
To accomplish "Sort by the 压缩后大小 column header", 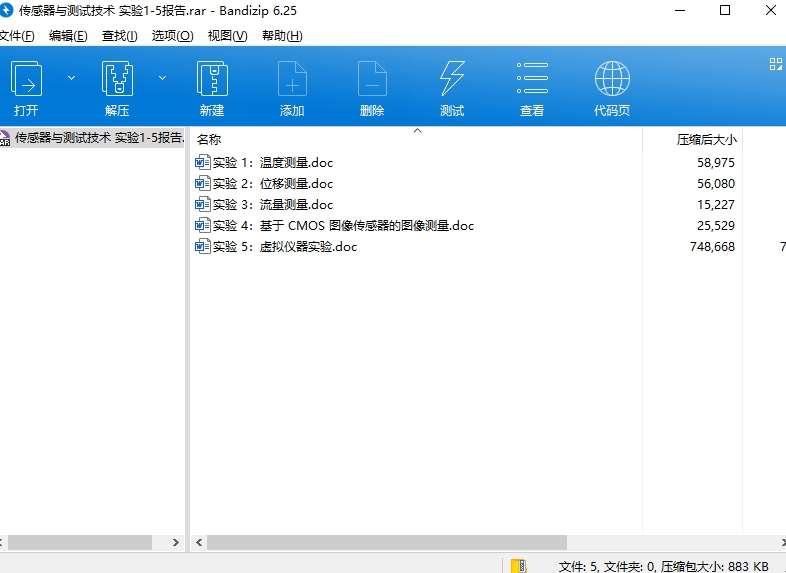I will (x=706, y=140).
